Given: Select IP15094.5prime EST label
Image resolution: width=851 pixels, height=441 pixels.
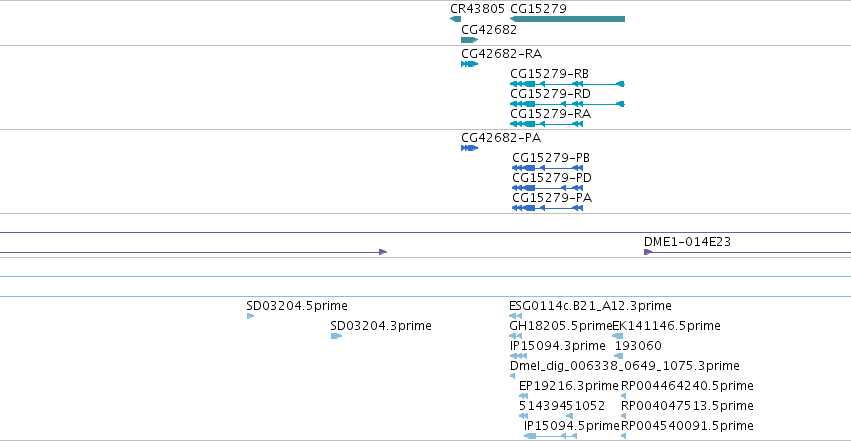Looking at the screenshot, I should [x=571, y=426].
